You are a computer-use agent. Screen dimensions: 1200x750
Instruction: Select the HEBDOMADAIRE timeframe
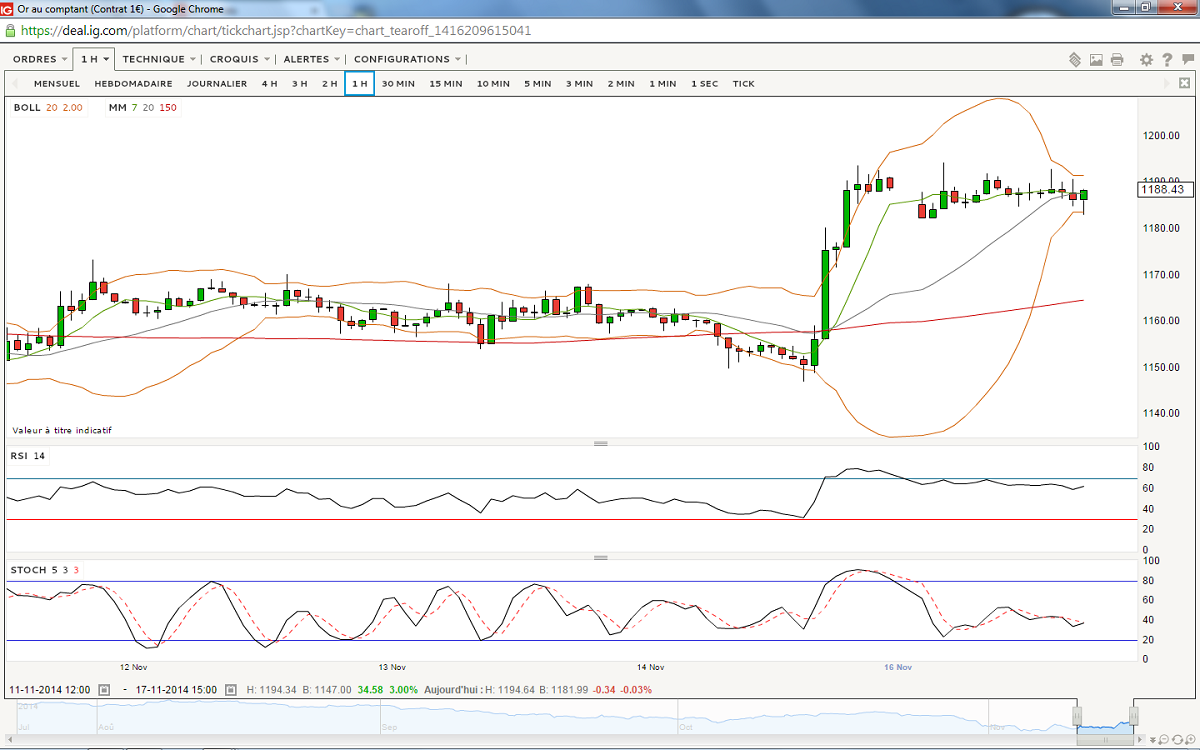(x=134, y=84)
